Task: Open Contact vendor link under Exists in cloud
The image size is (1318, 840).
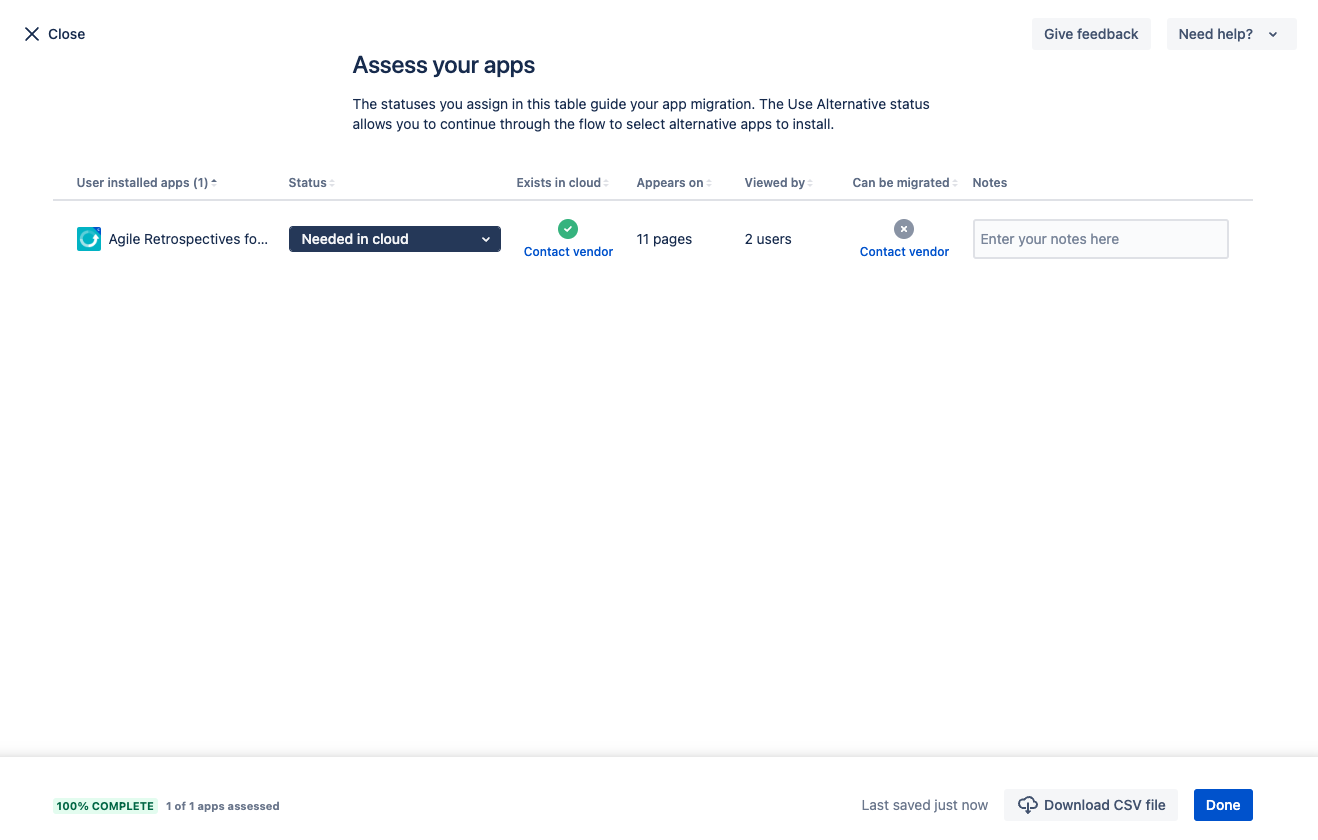Action: 568,252
